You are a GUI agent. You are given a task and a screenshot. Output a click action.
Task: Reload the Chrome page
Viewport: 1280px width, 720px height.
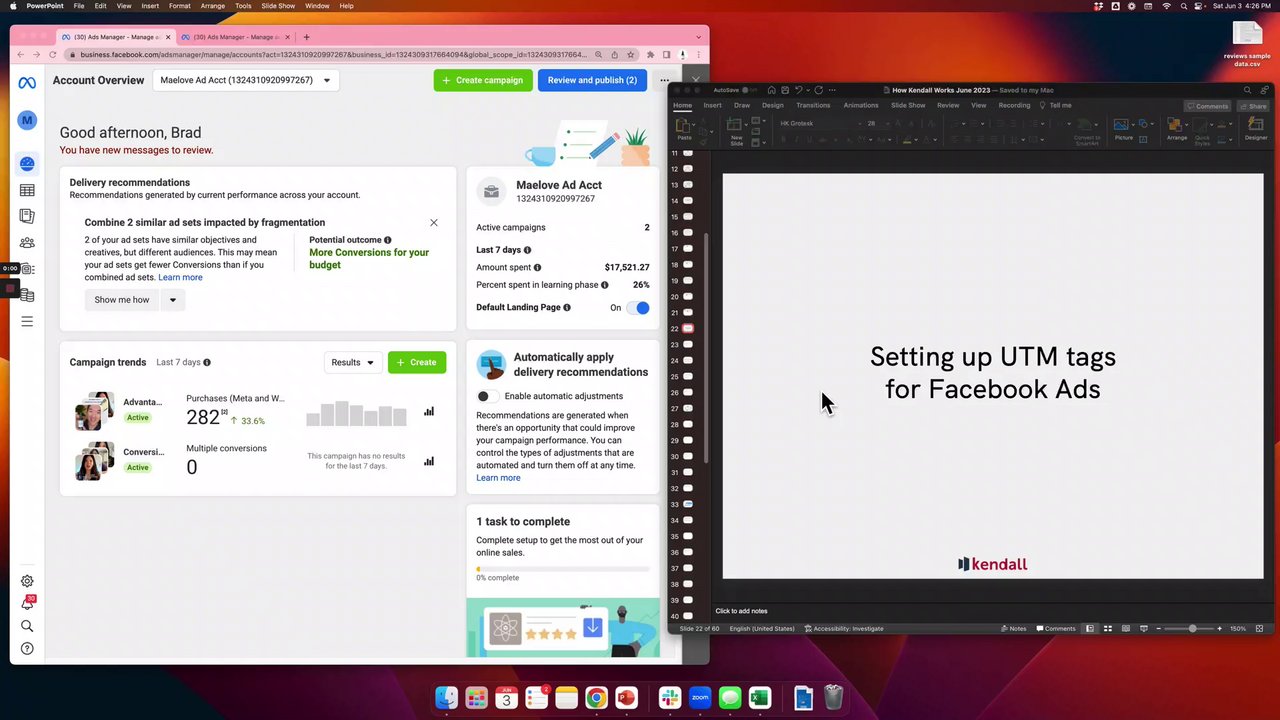(x=52, y=54)
